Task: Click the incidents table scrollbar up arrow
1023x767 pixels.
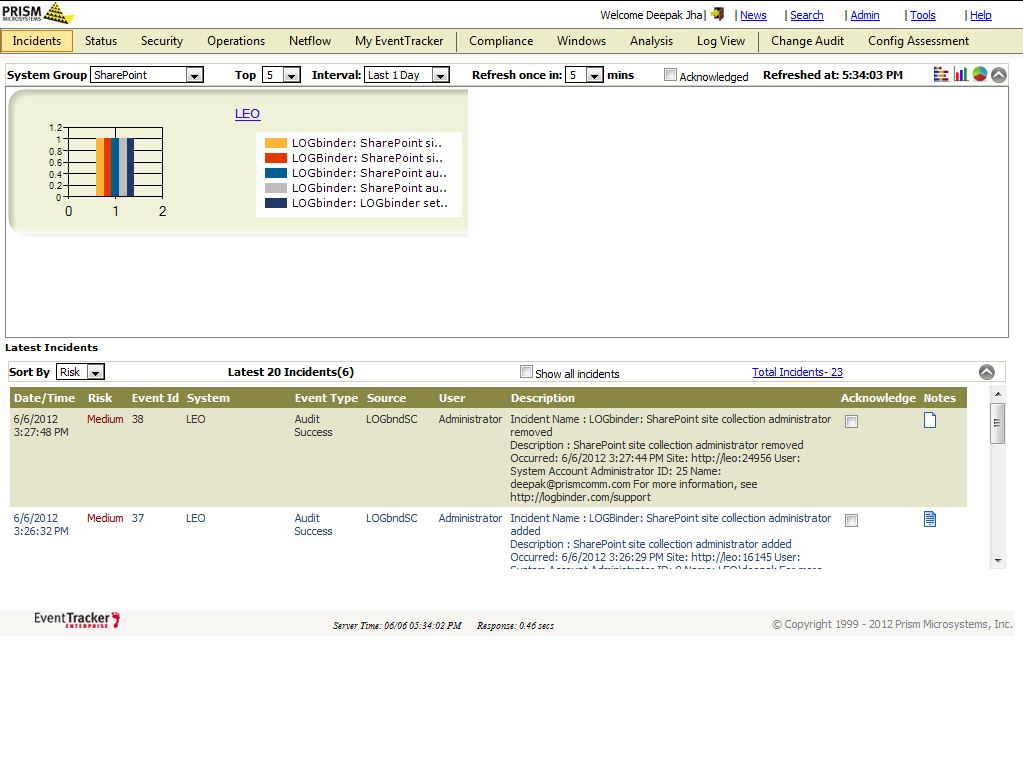Action: (998, 394)
